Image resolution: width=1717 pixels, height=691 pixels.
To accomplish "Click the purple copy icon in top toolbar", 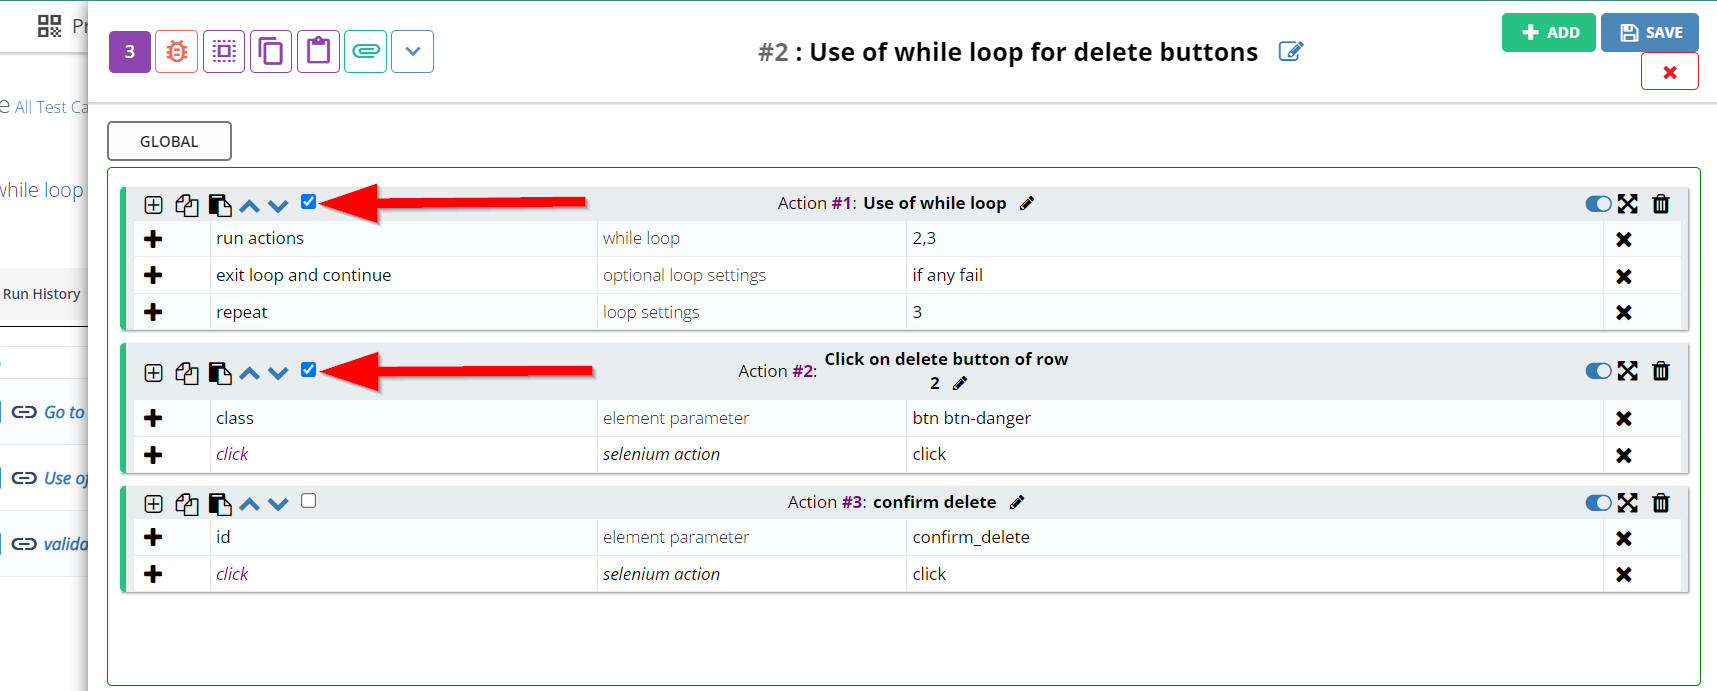I will click(x=271, y=52).
